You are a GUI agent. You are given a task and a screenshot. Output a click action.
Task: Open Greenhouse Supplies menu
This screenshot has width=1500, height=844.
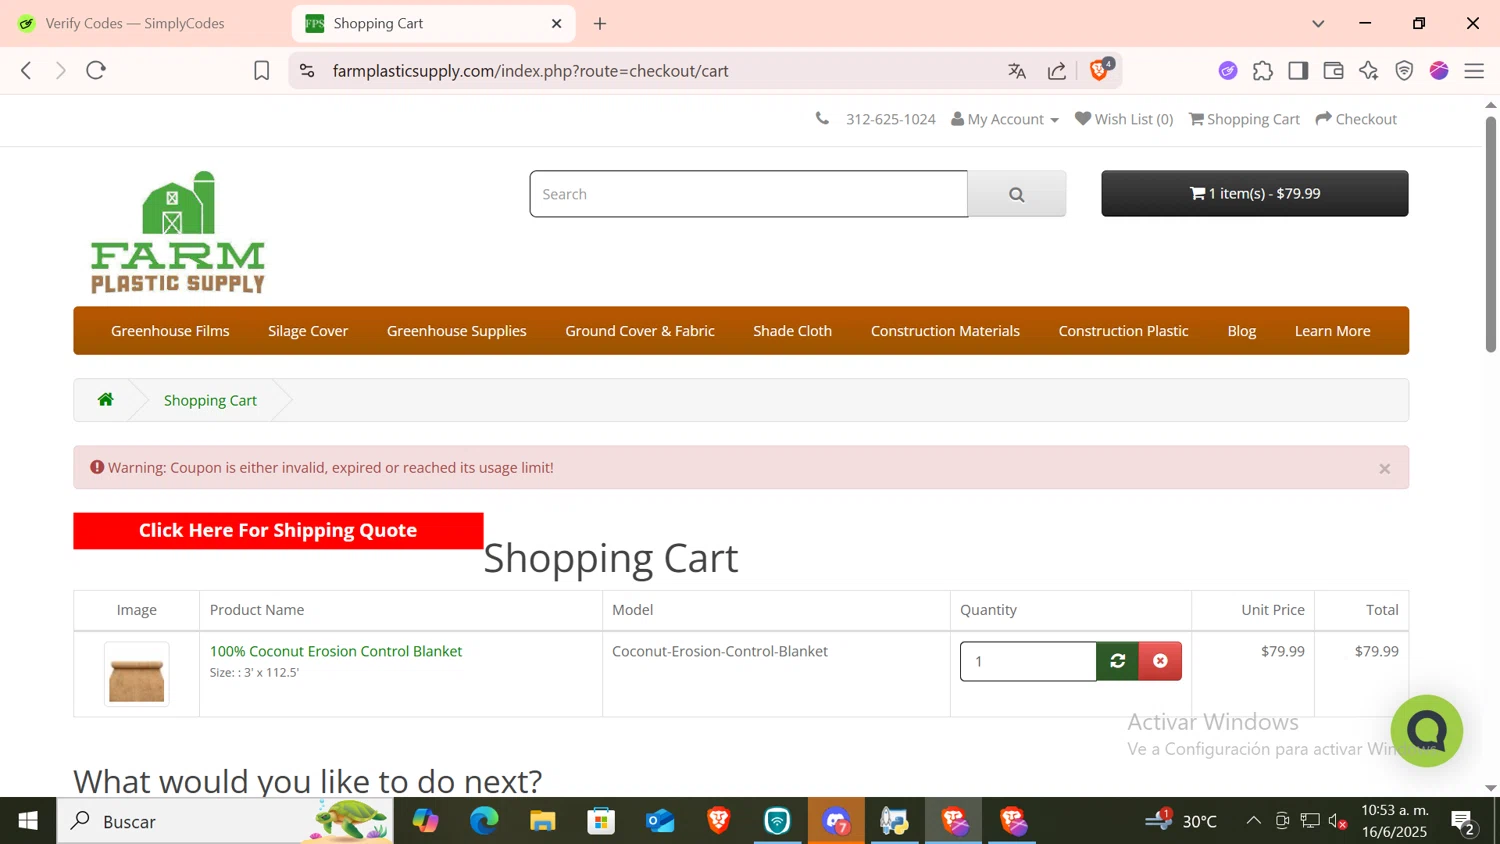tap(457, 331)
